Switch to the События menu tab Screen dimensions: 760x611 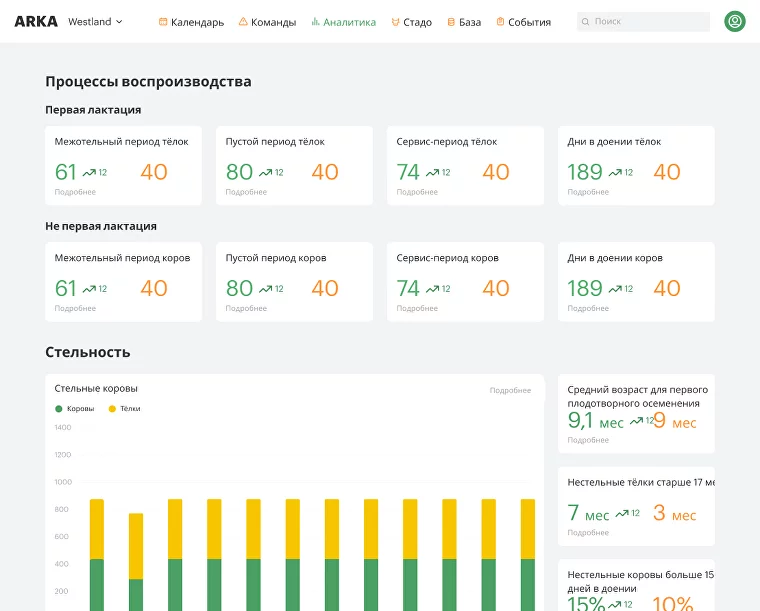point(529,22)
